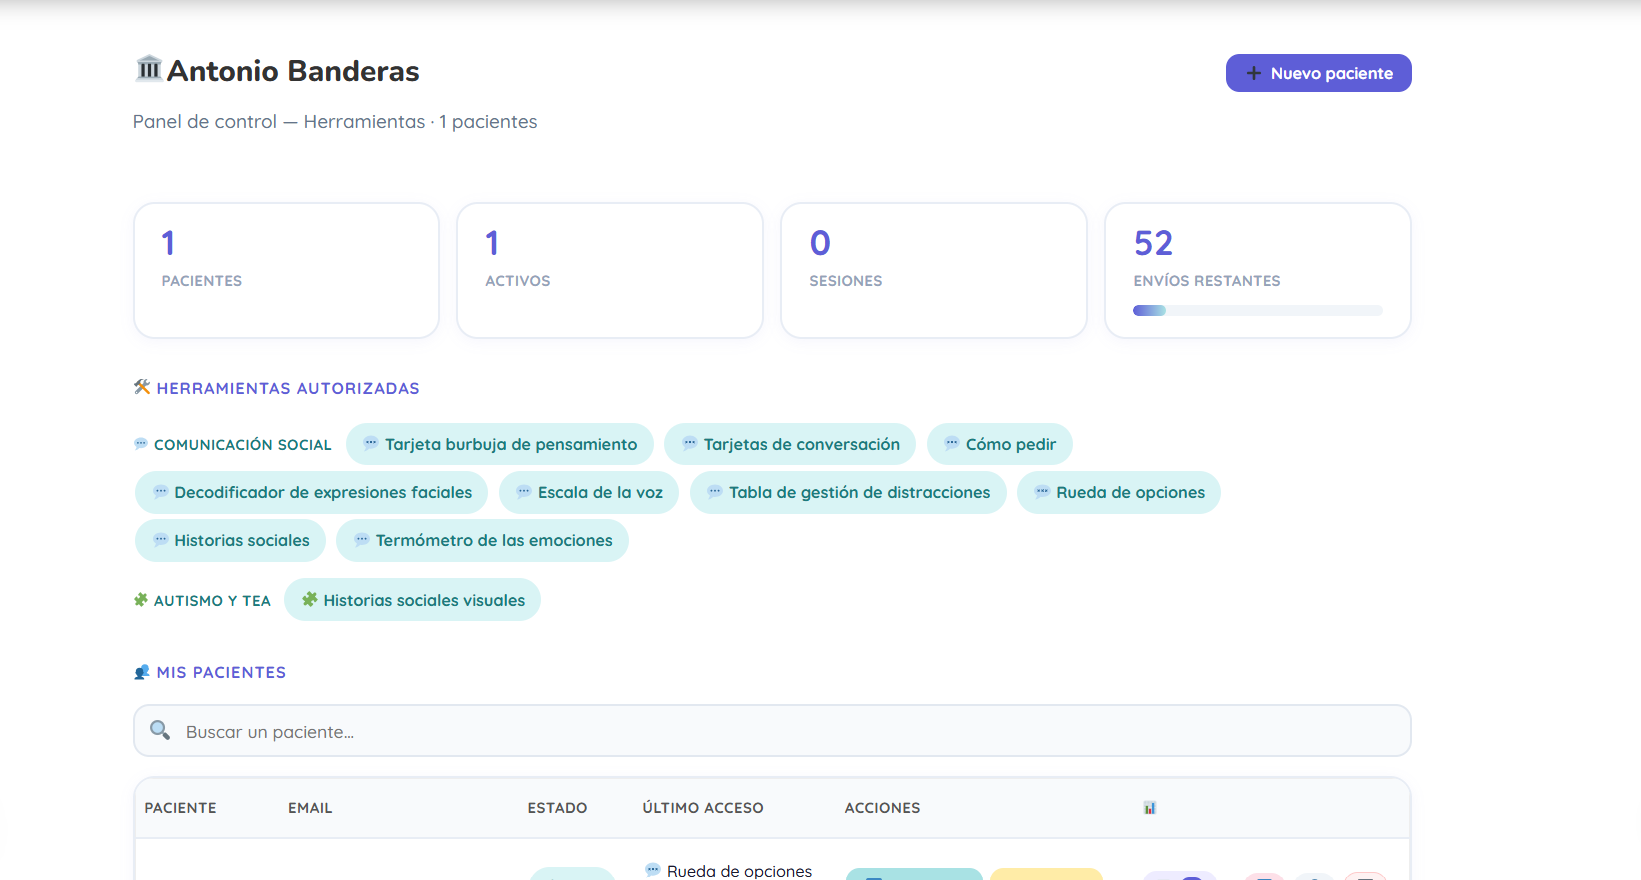
Task: Click the MIS PACIENTES section heading
Action: click(221, 672)
